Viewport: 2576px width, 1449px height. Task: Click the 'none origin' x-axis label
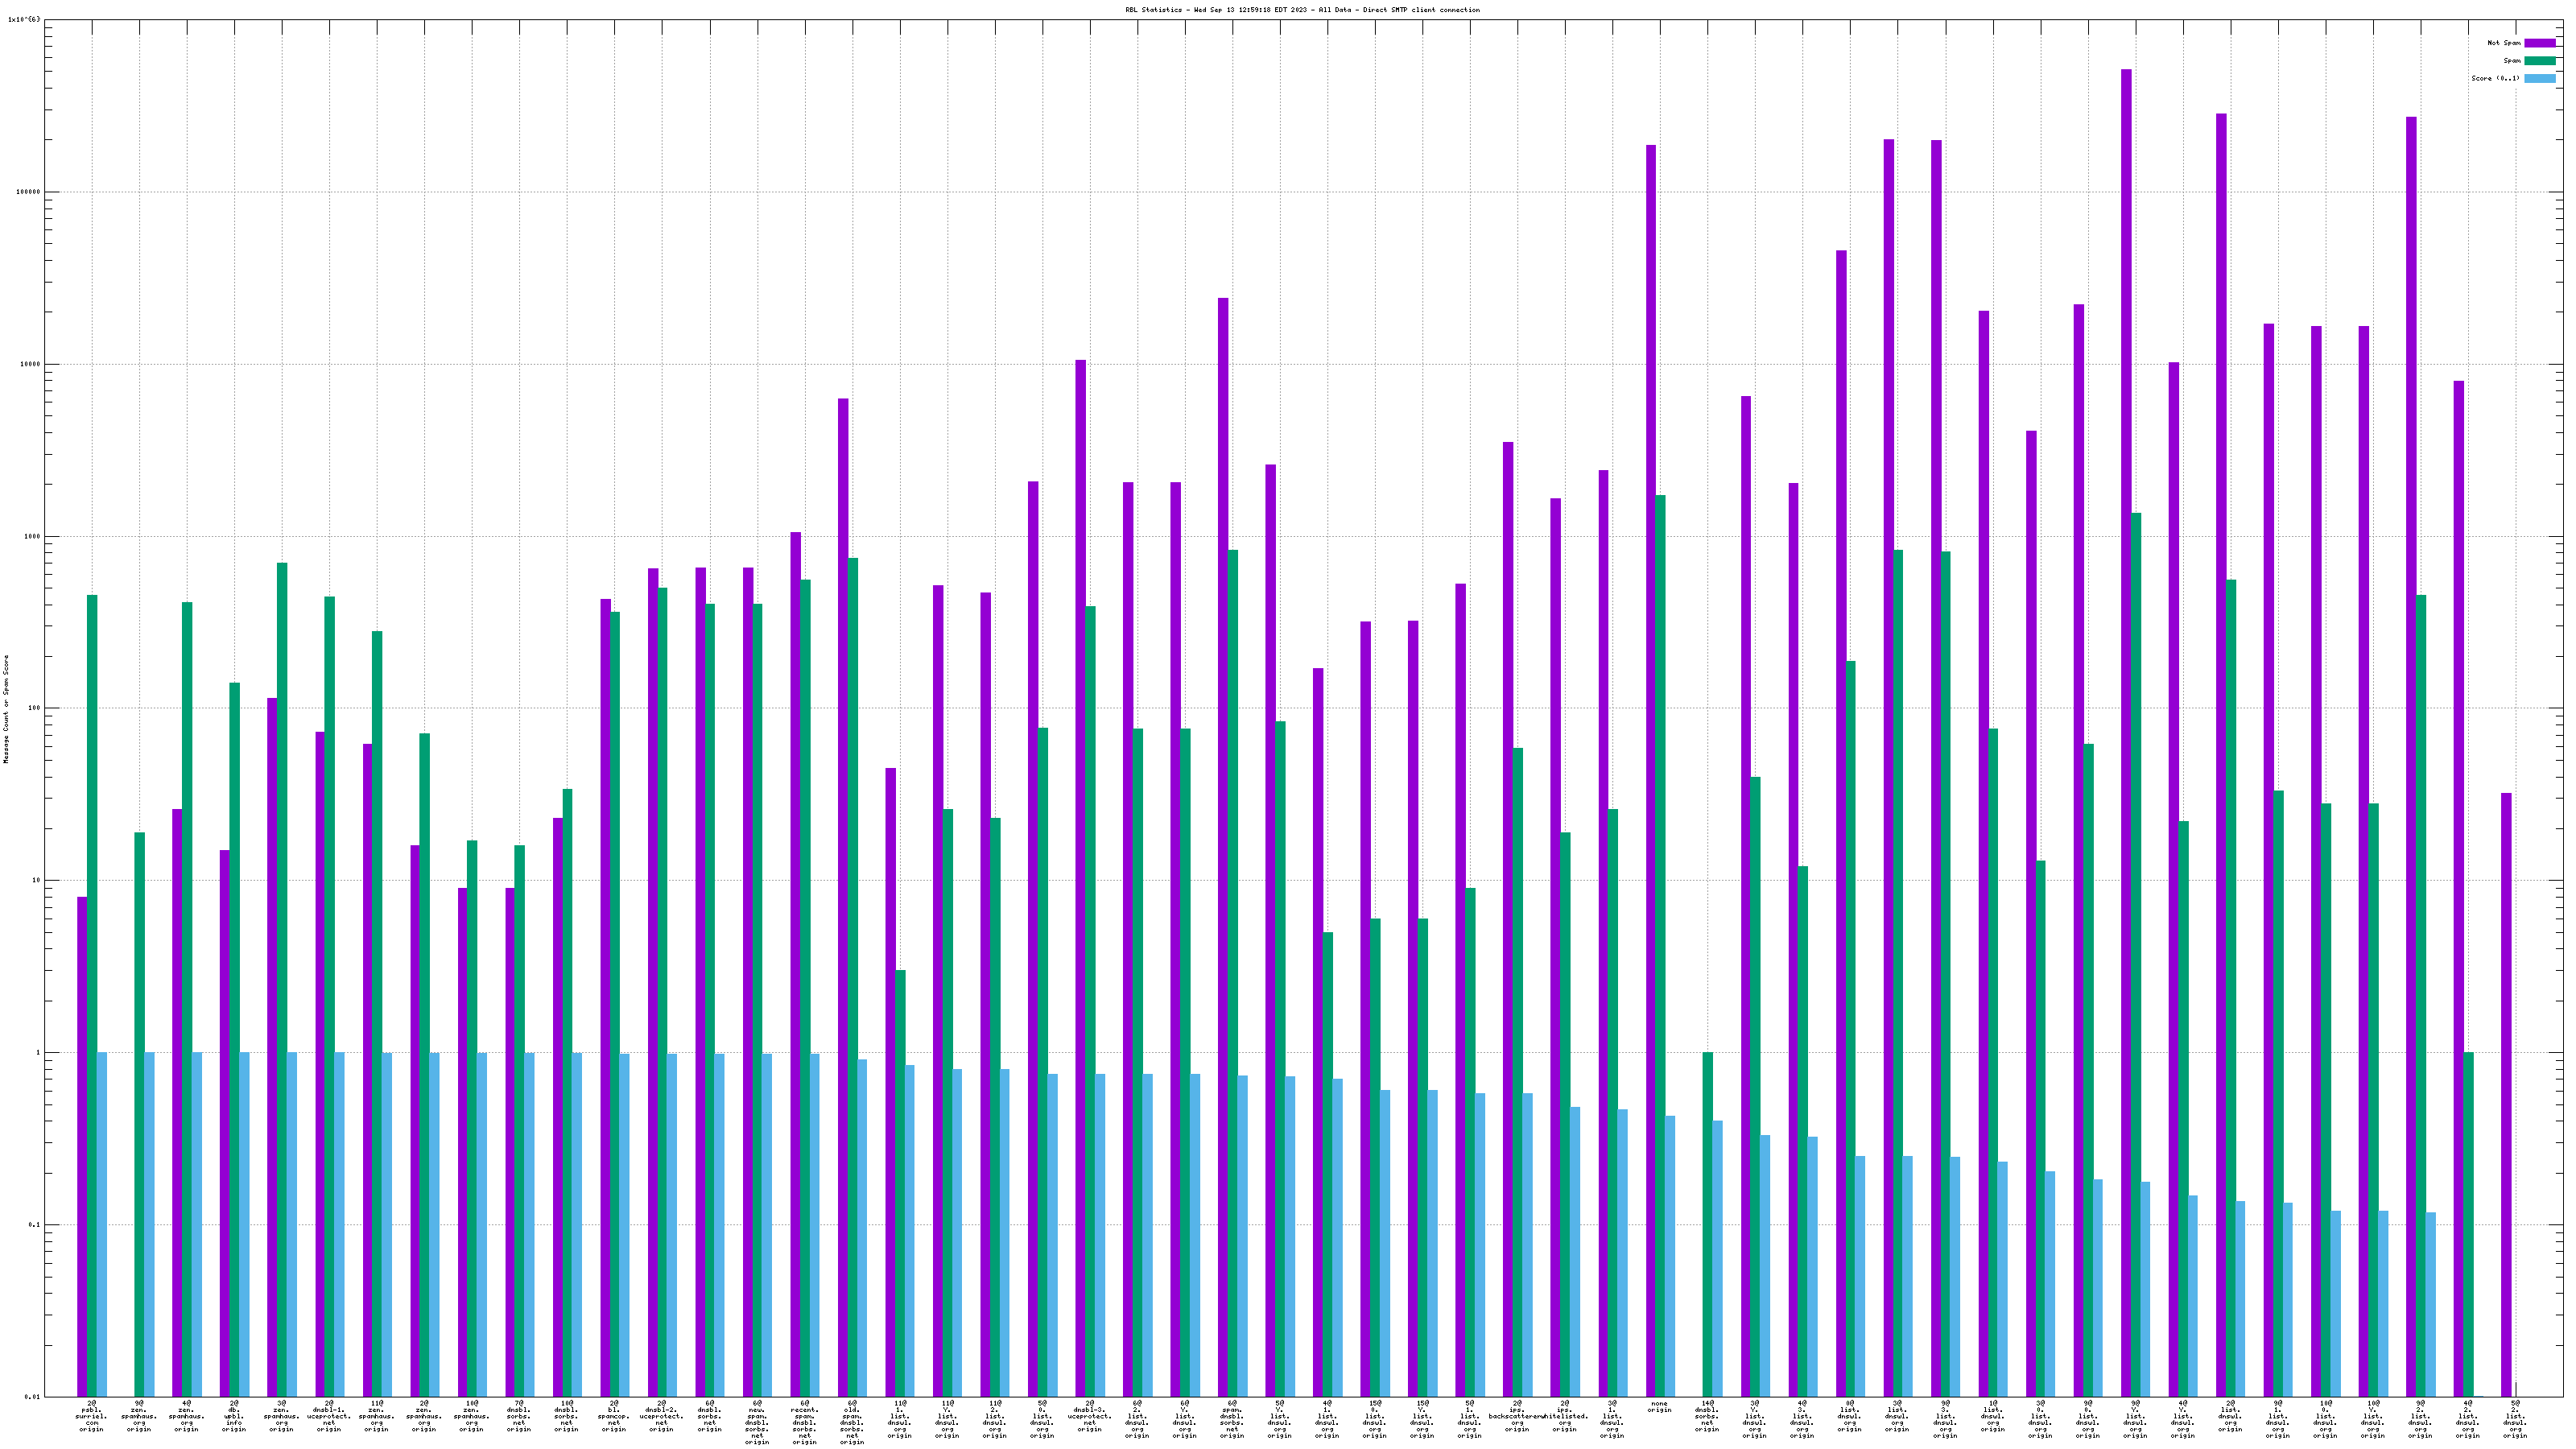pyautogui.click(x=1659, y=1406)
